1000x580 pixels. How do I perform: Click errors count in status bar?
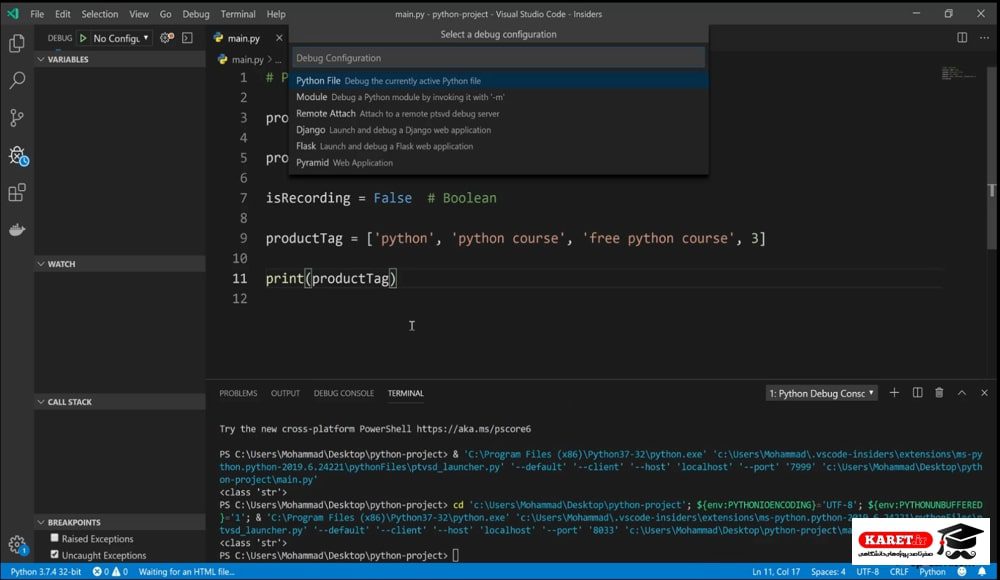[x=101, y=572]
